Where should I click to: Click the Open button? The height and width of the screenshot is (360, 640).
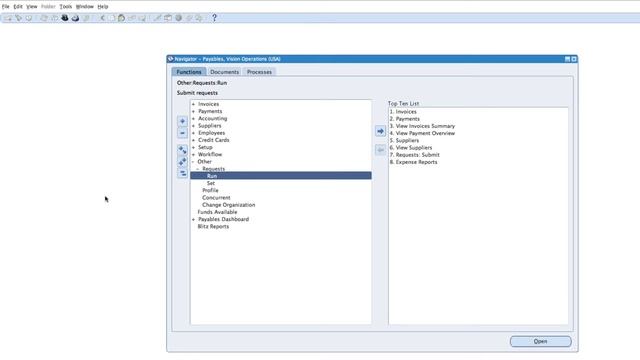click(540, 341)
